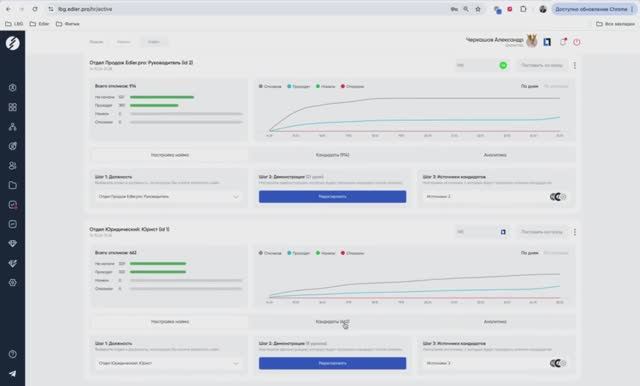This screenshot has height=386, width=640.
Task: Open the Все закладки bookmarks folder
Action: point(615,24)
